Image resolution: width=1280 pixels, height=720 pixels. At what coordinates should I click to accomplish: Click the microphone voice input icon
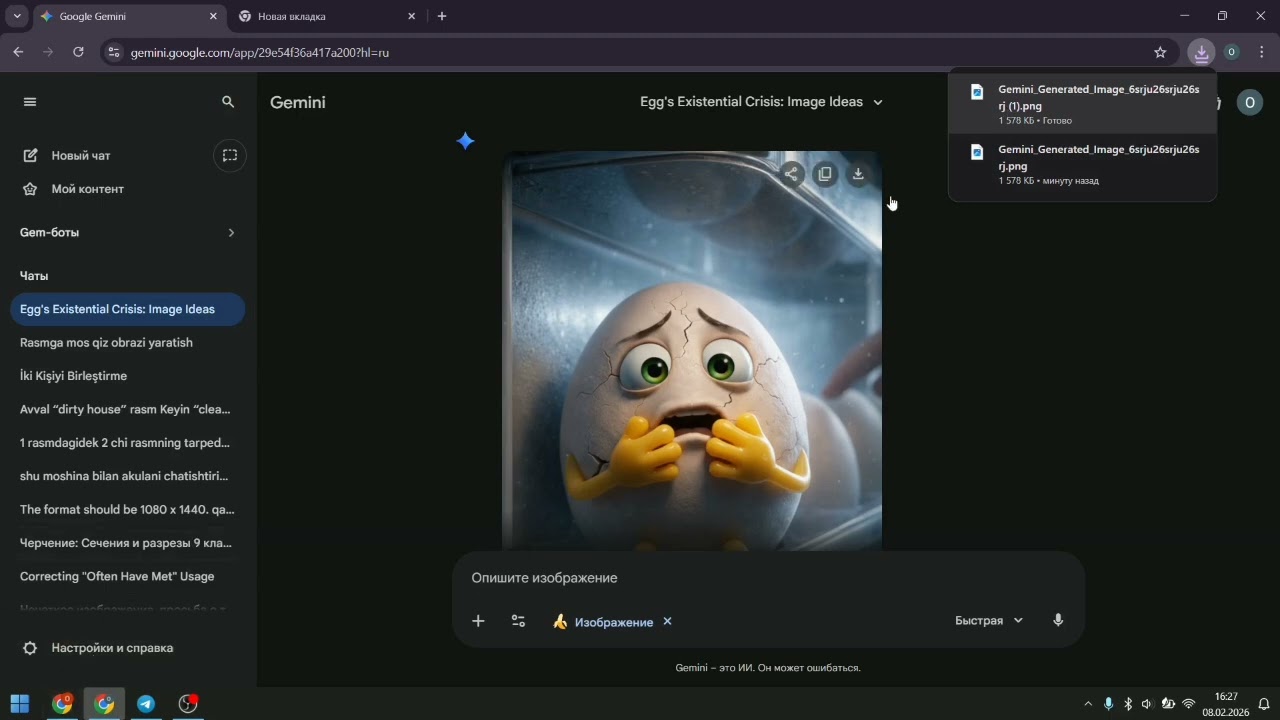point(1058,621)
